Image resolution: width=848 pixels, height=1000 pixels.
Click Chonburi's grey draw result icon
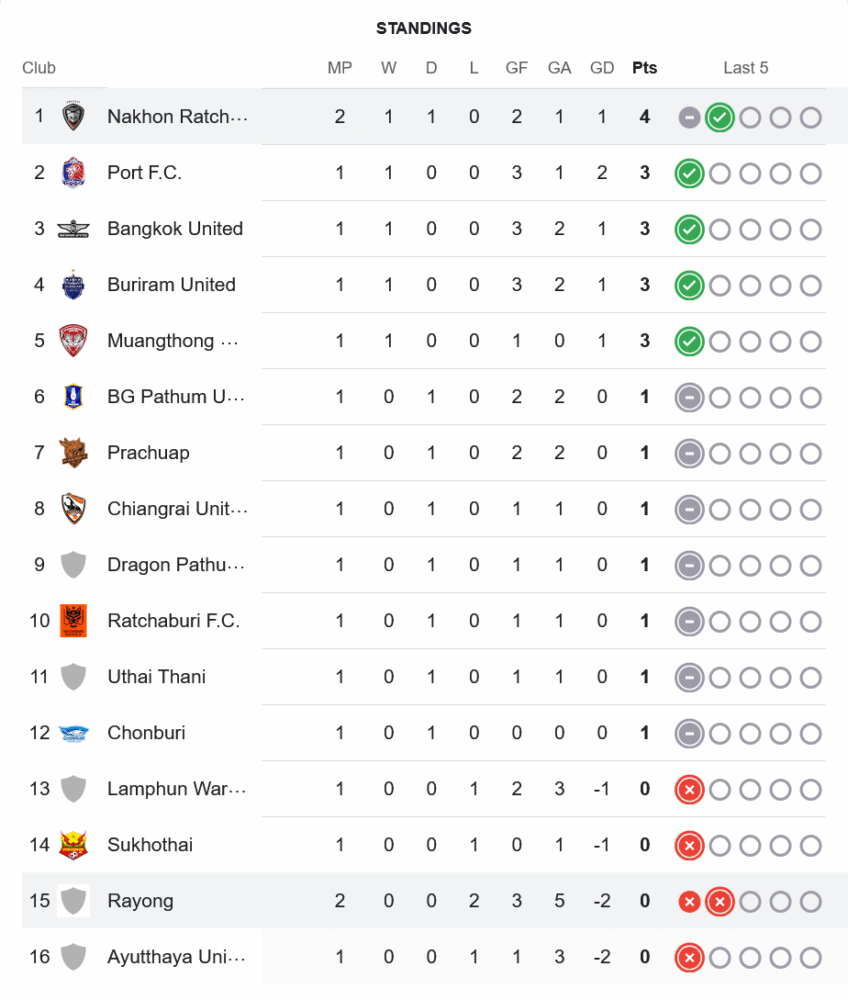click(688, 733)
